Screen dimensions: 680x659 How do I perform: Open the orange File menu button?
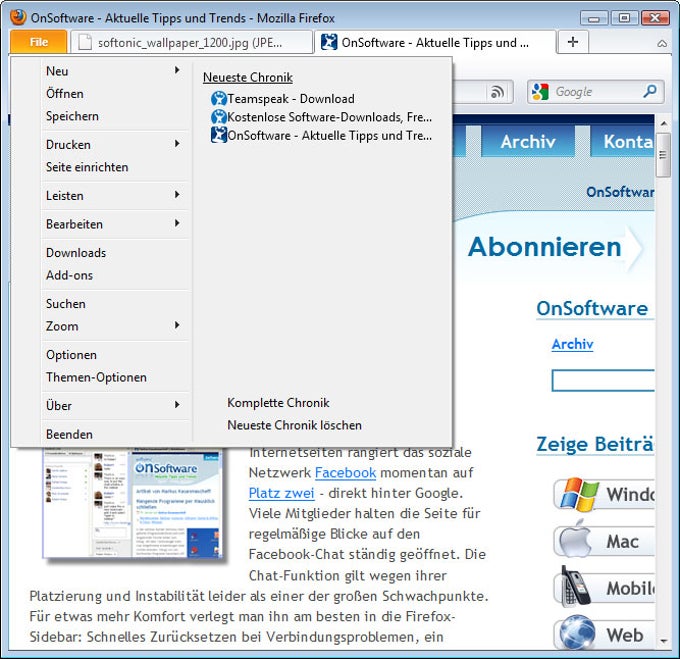[x=39, y=42]
